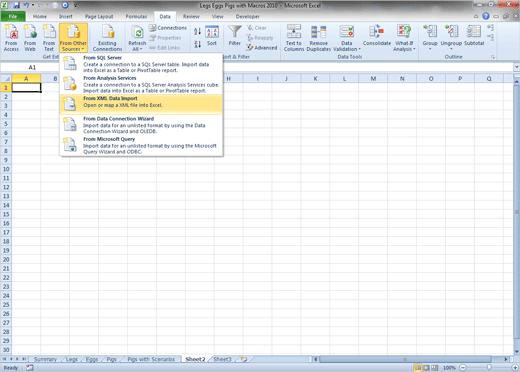Viewport: 520px width, 372px height.
Task: Click the Subtotal icon
Action: (474, 35)
